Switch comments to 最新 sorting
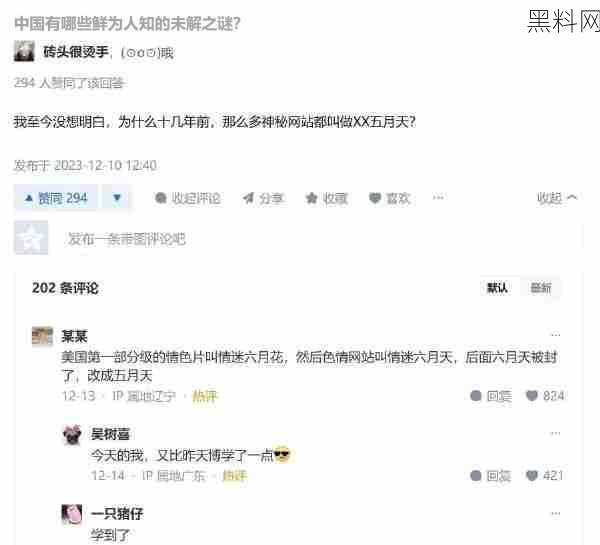600x545 pixels. click(541, 288)
